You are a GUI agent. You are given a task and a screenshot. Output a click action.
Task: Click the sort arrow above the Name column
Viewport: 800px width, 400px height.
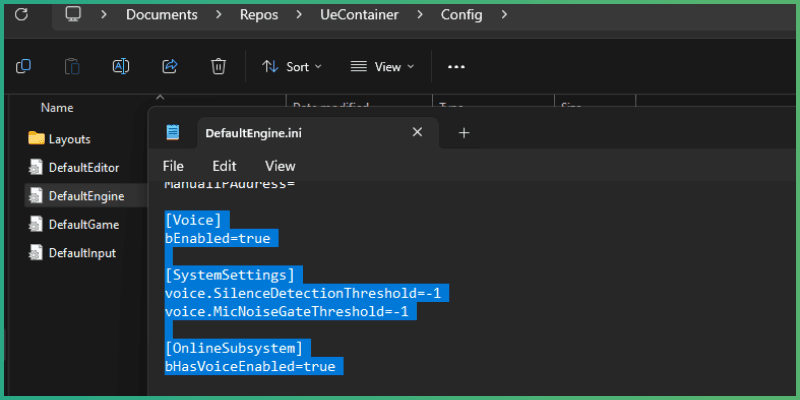click(x=160, y=97)
